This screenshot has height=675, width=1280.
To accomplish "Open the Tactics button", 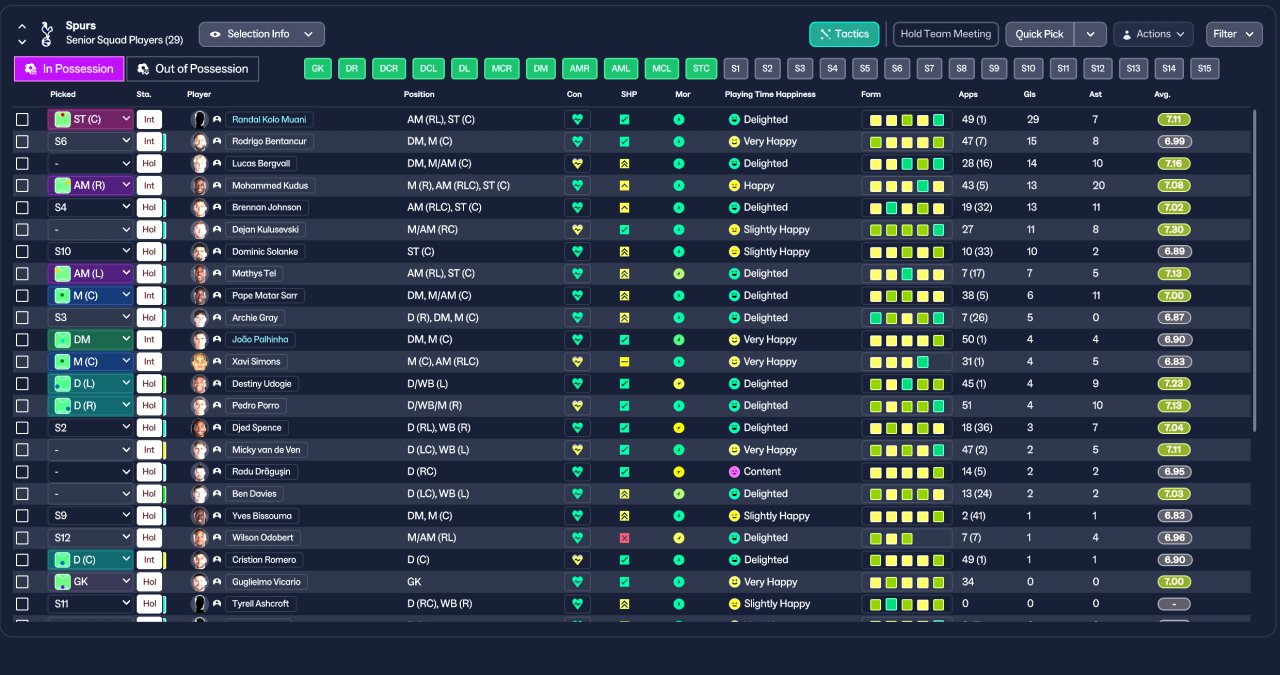I will coord(844,34).
